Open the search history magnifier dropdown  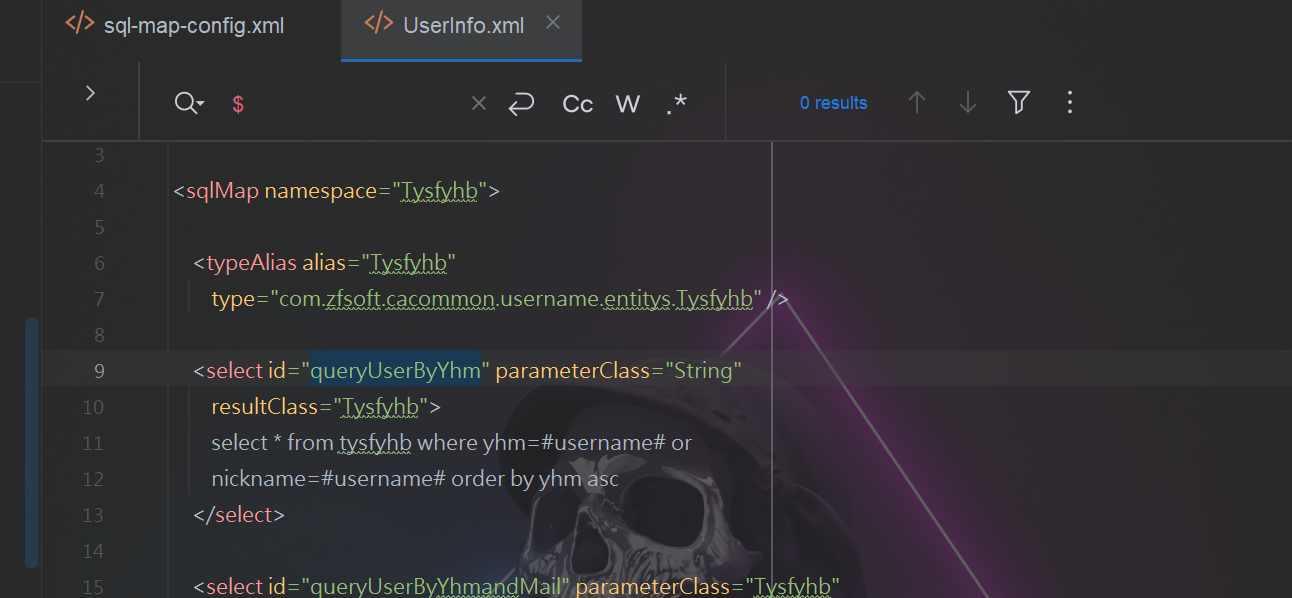(188, 103)
